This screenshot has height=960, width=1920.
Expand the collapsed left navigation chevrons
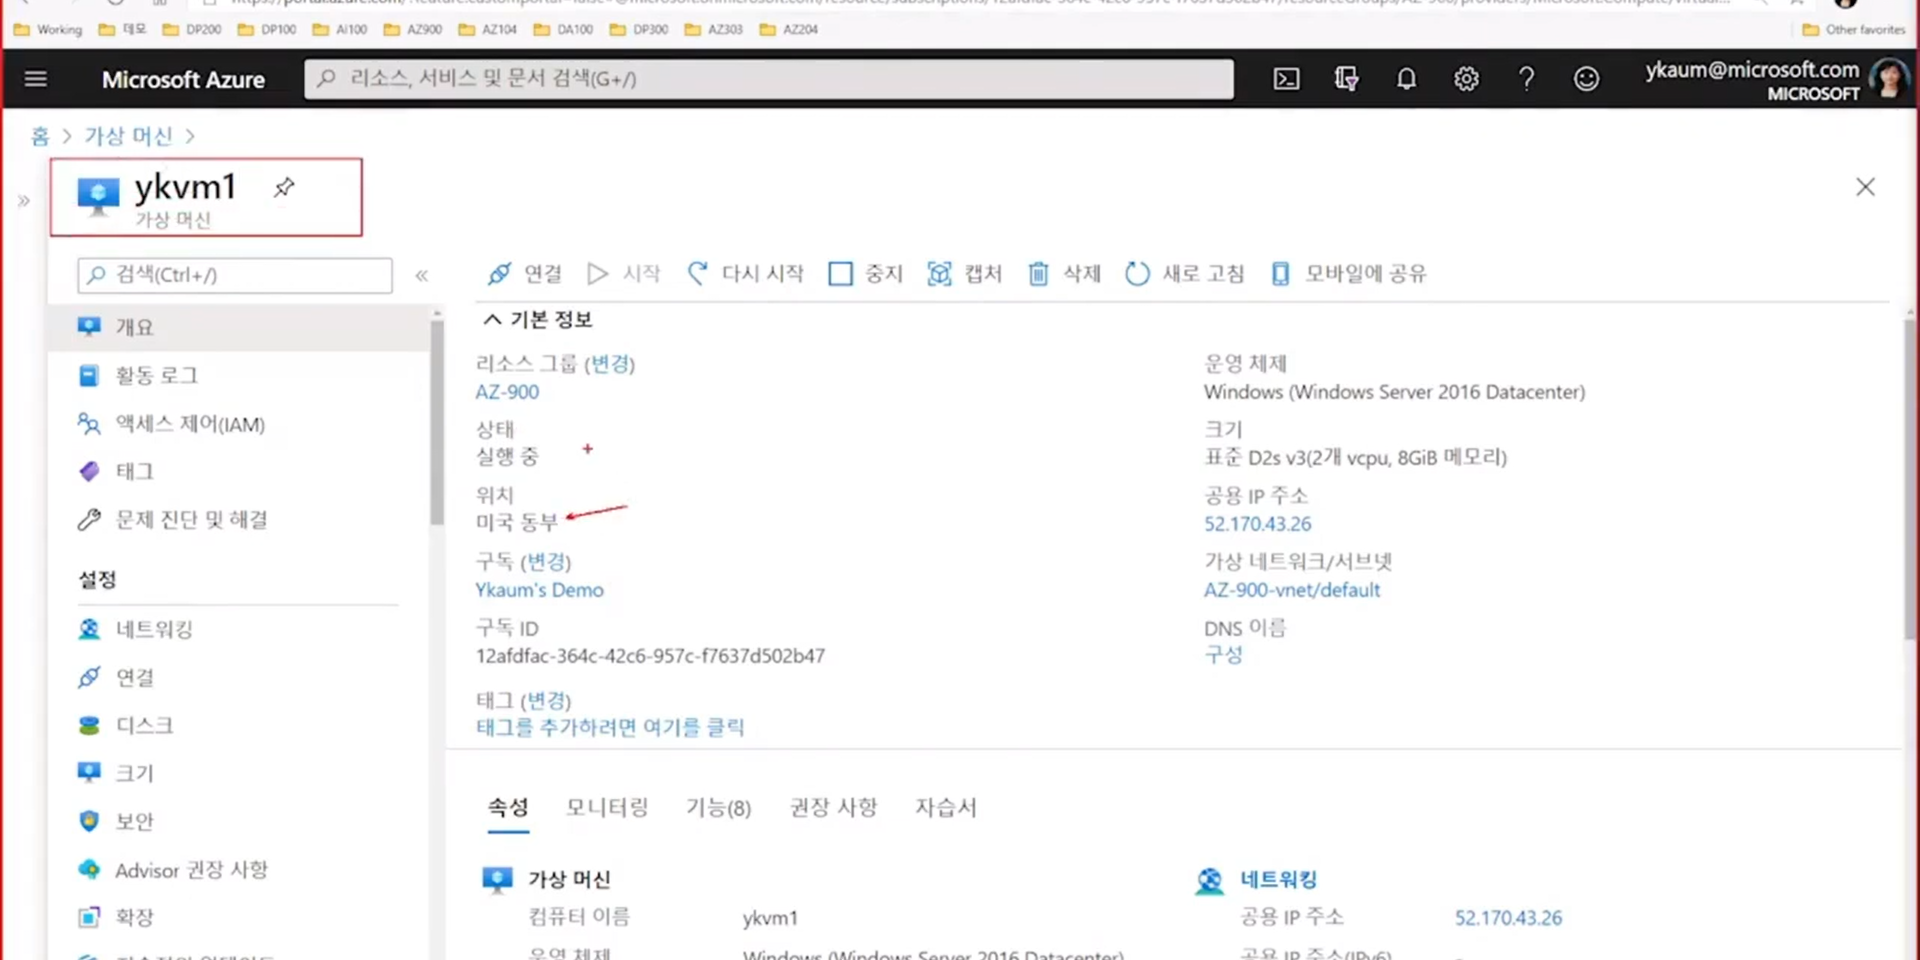[x=23, y=201]
